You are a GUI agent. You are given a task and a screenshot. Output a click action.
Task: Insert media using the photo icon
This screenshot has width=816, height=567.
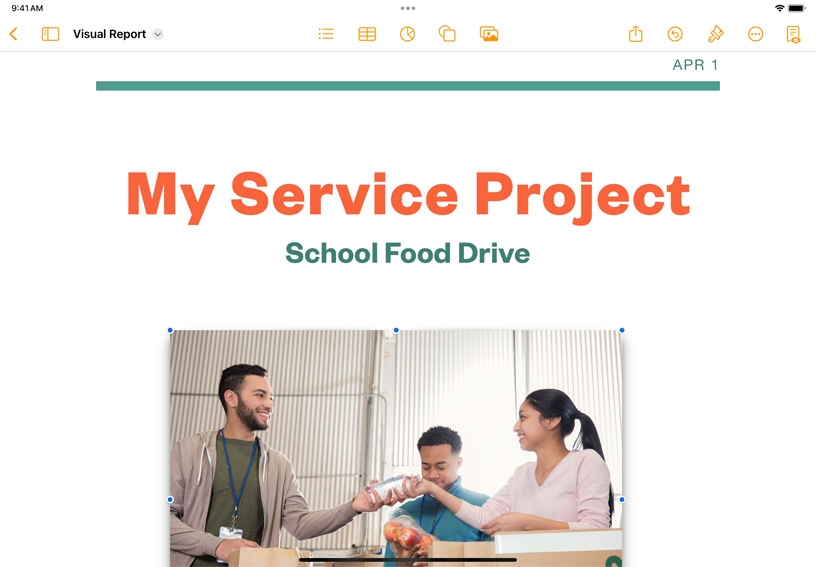(x=489, y=34)
